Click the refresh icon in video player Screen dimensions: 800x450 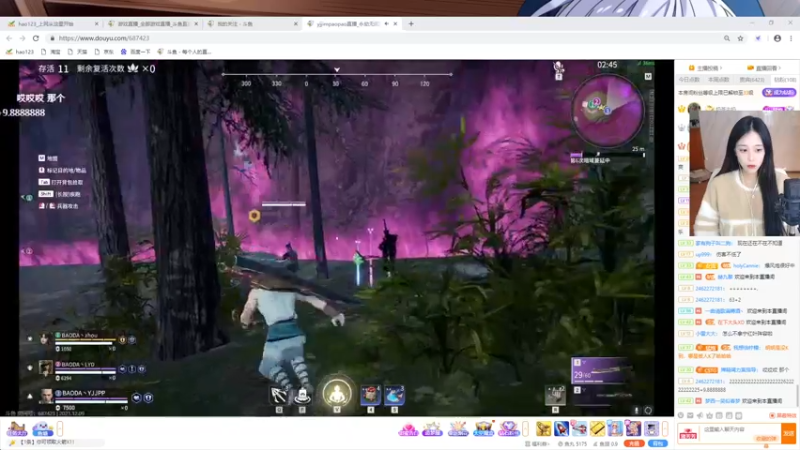click(x=648, y=410)
